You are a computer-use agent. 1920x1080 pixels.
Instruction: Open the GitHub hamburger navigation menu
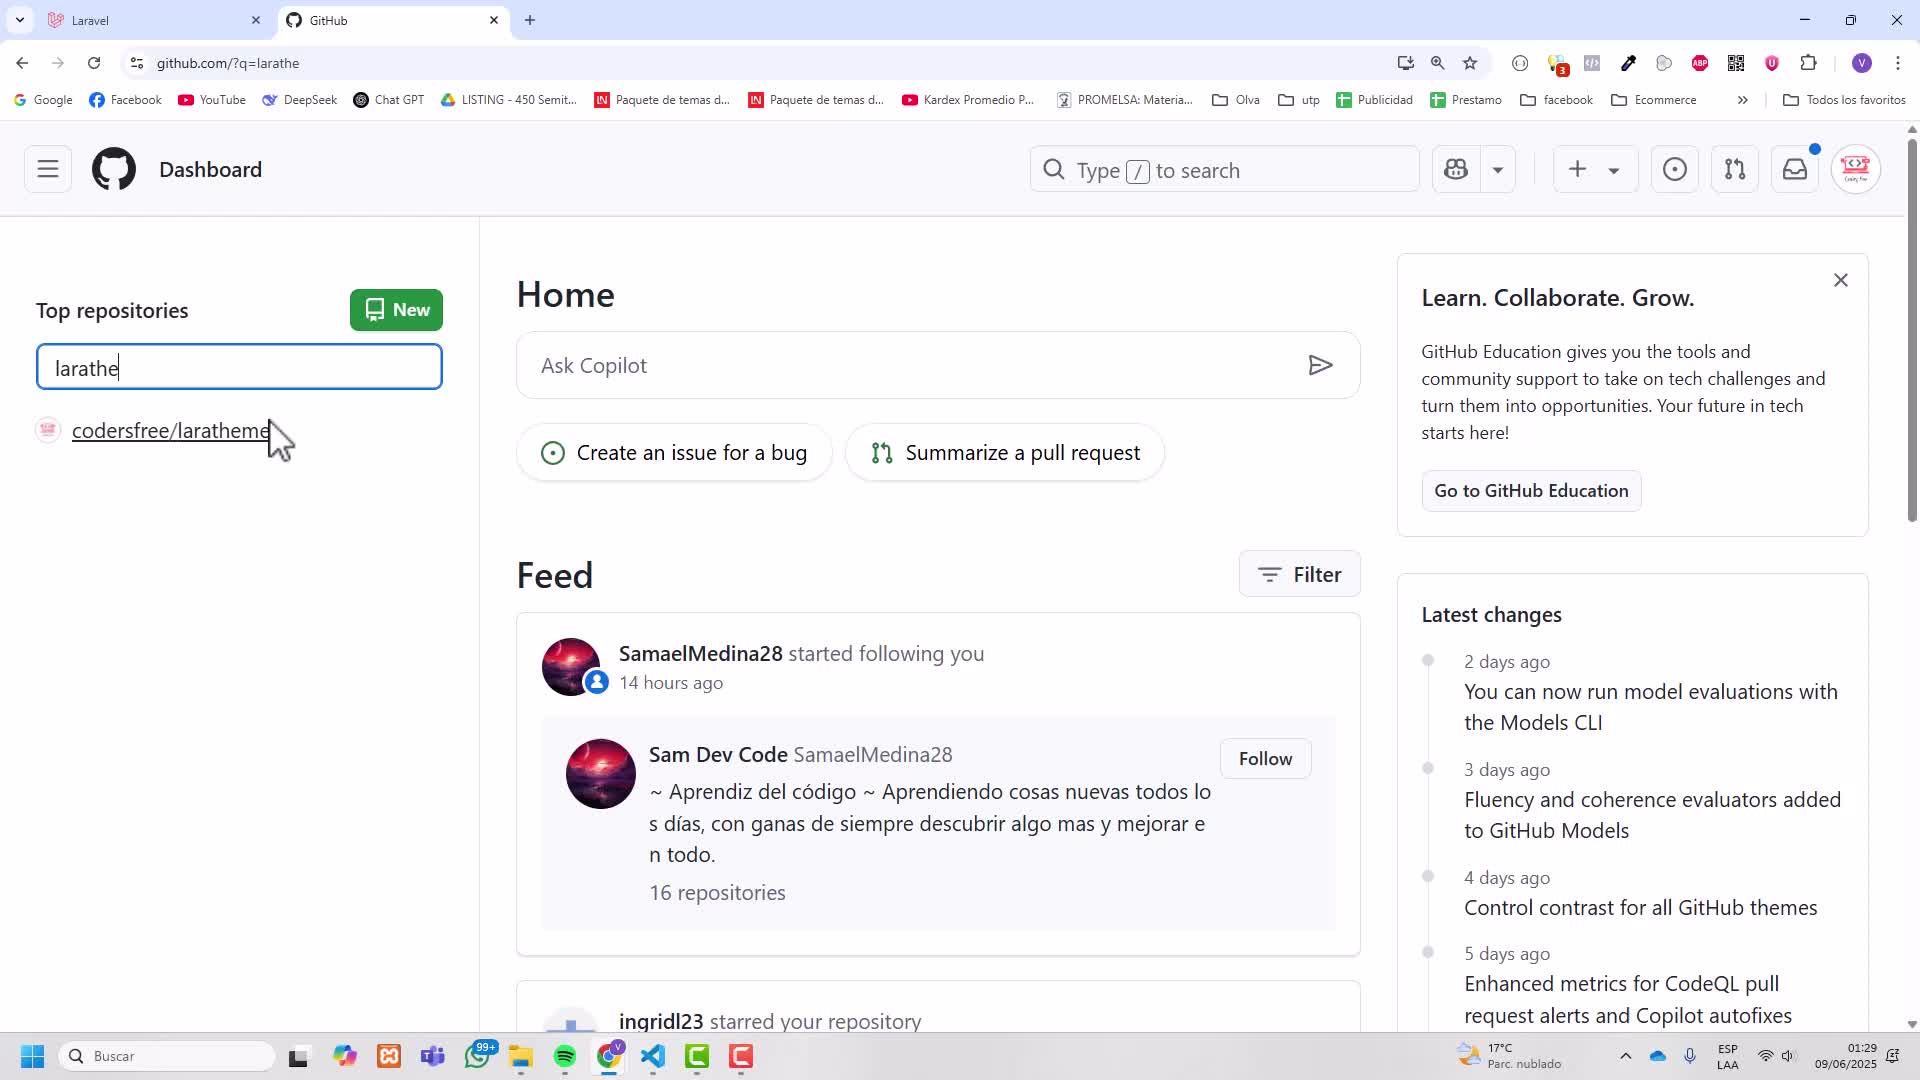[x=48, y=169]
